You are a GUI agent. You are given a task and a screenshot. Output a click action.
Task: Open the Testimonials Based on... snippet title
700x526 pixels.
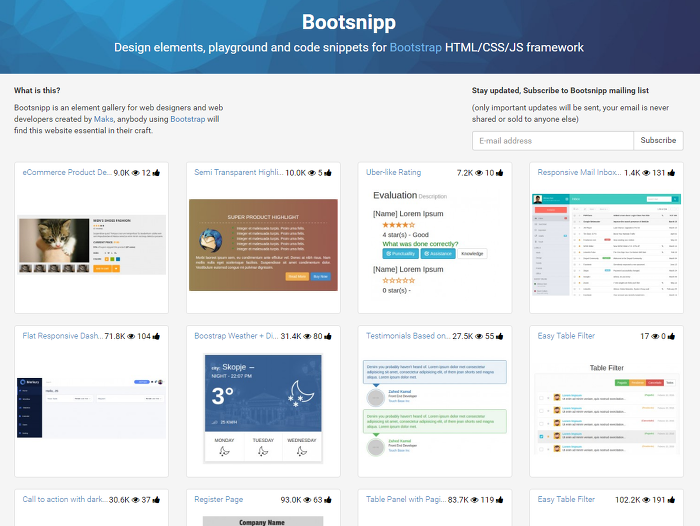(x=408, y=336)
